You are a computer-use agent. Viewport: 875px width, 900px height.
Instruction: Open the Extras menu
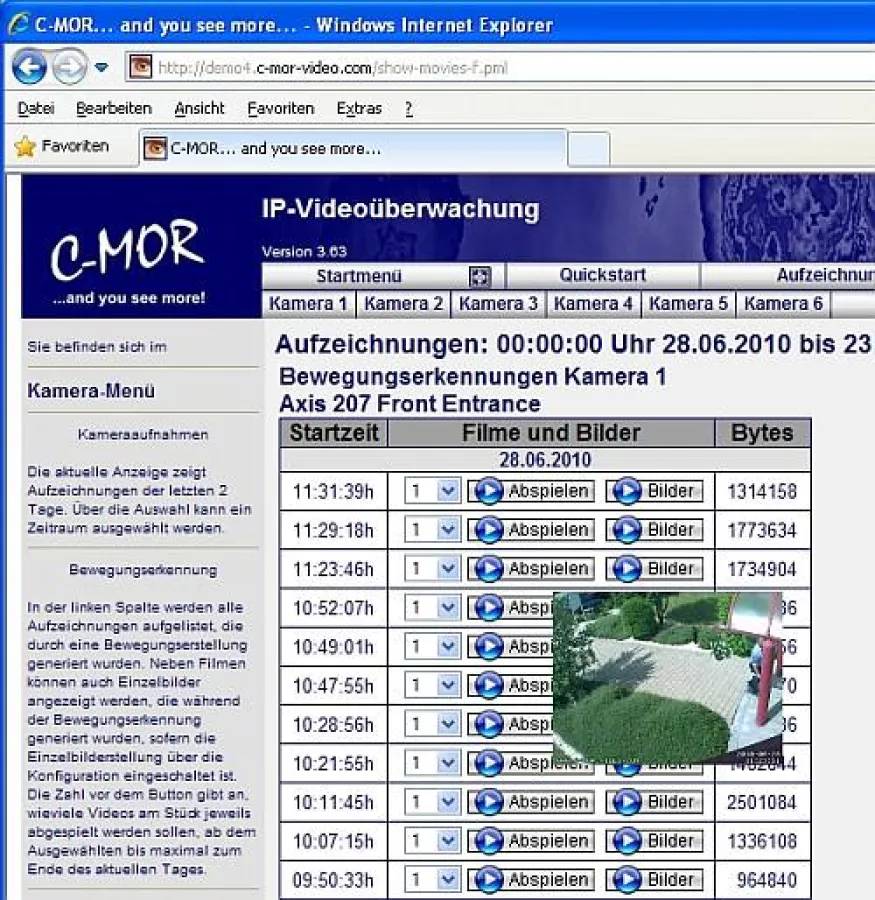coord(358,108)
